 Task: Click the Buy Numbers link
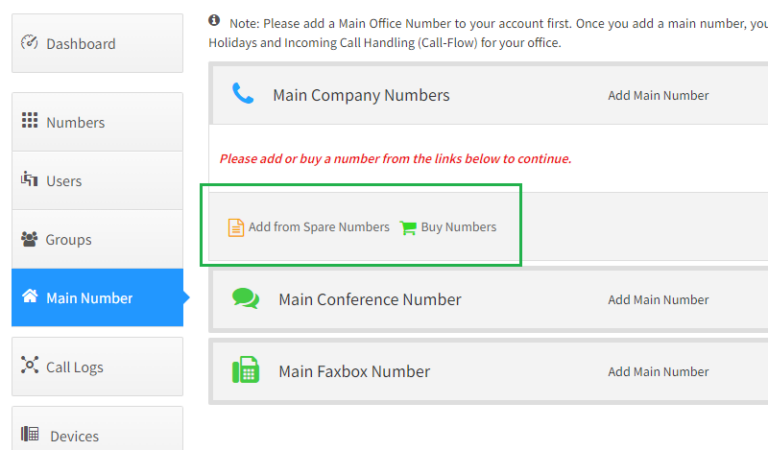458,227
